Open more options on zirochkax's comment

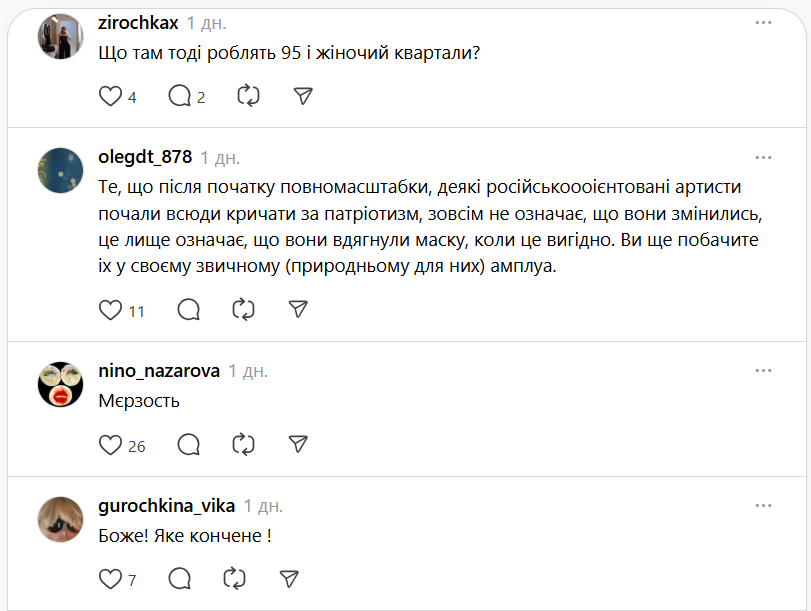pyautogui.click(x=764, y=21)
